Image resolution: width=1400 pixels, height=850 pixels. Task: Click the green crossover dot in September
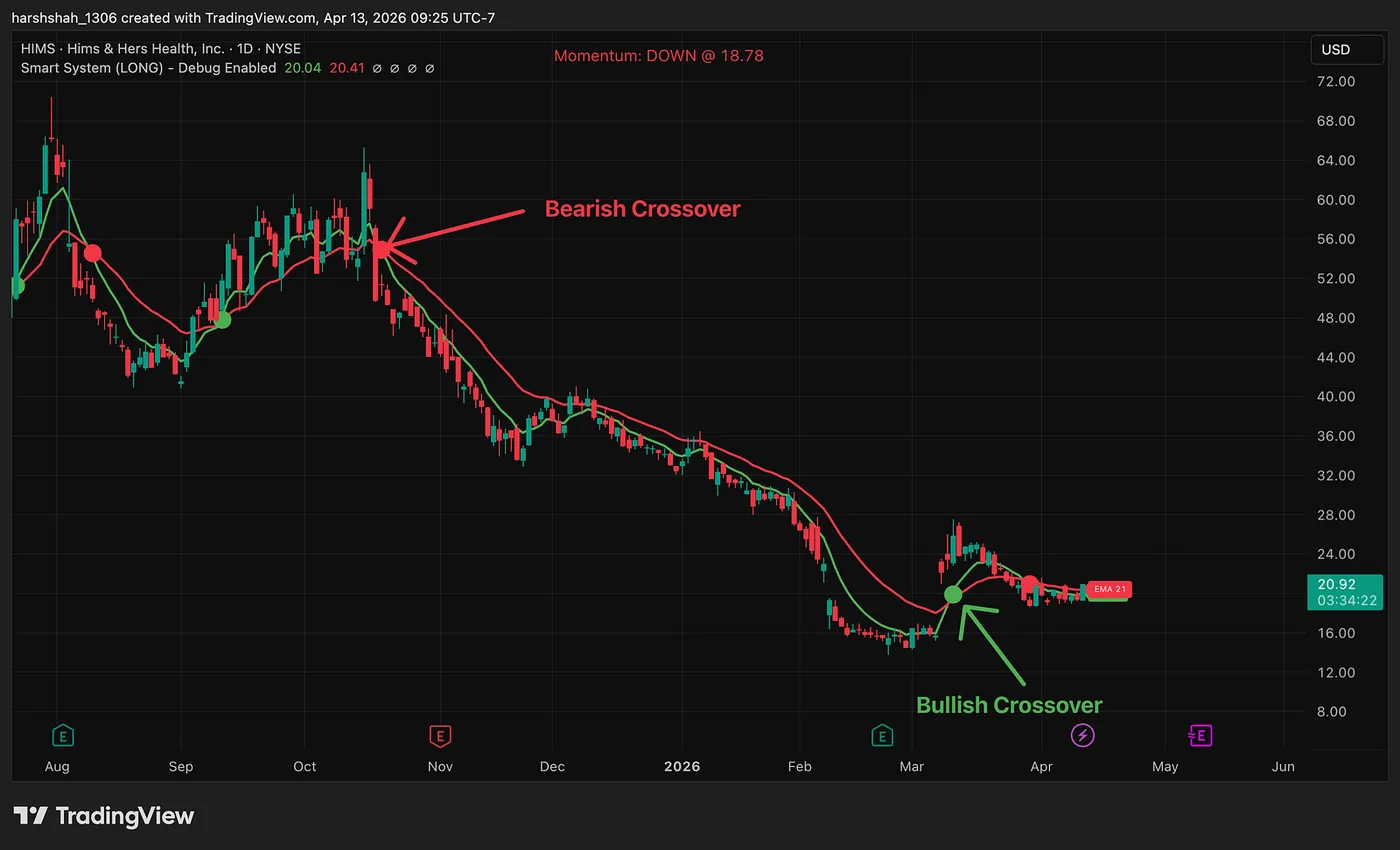coord(222,320)
